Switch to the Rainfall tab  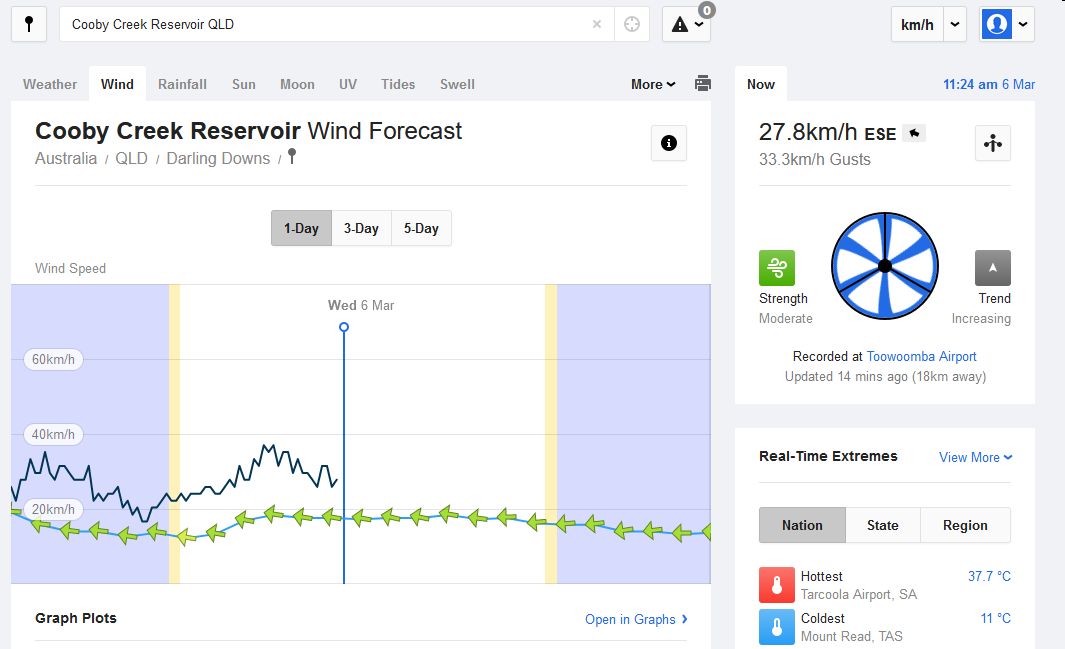coord(182,84)
